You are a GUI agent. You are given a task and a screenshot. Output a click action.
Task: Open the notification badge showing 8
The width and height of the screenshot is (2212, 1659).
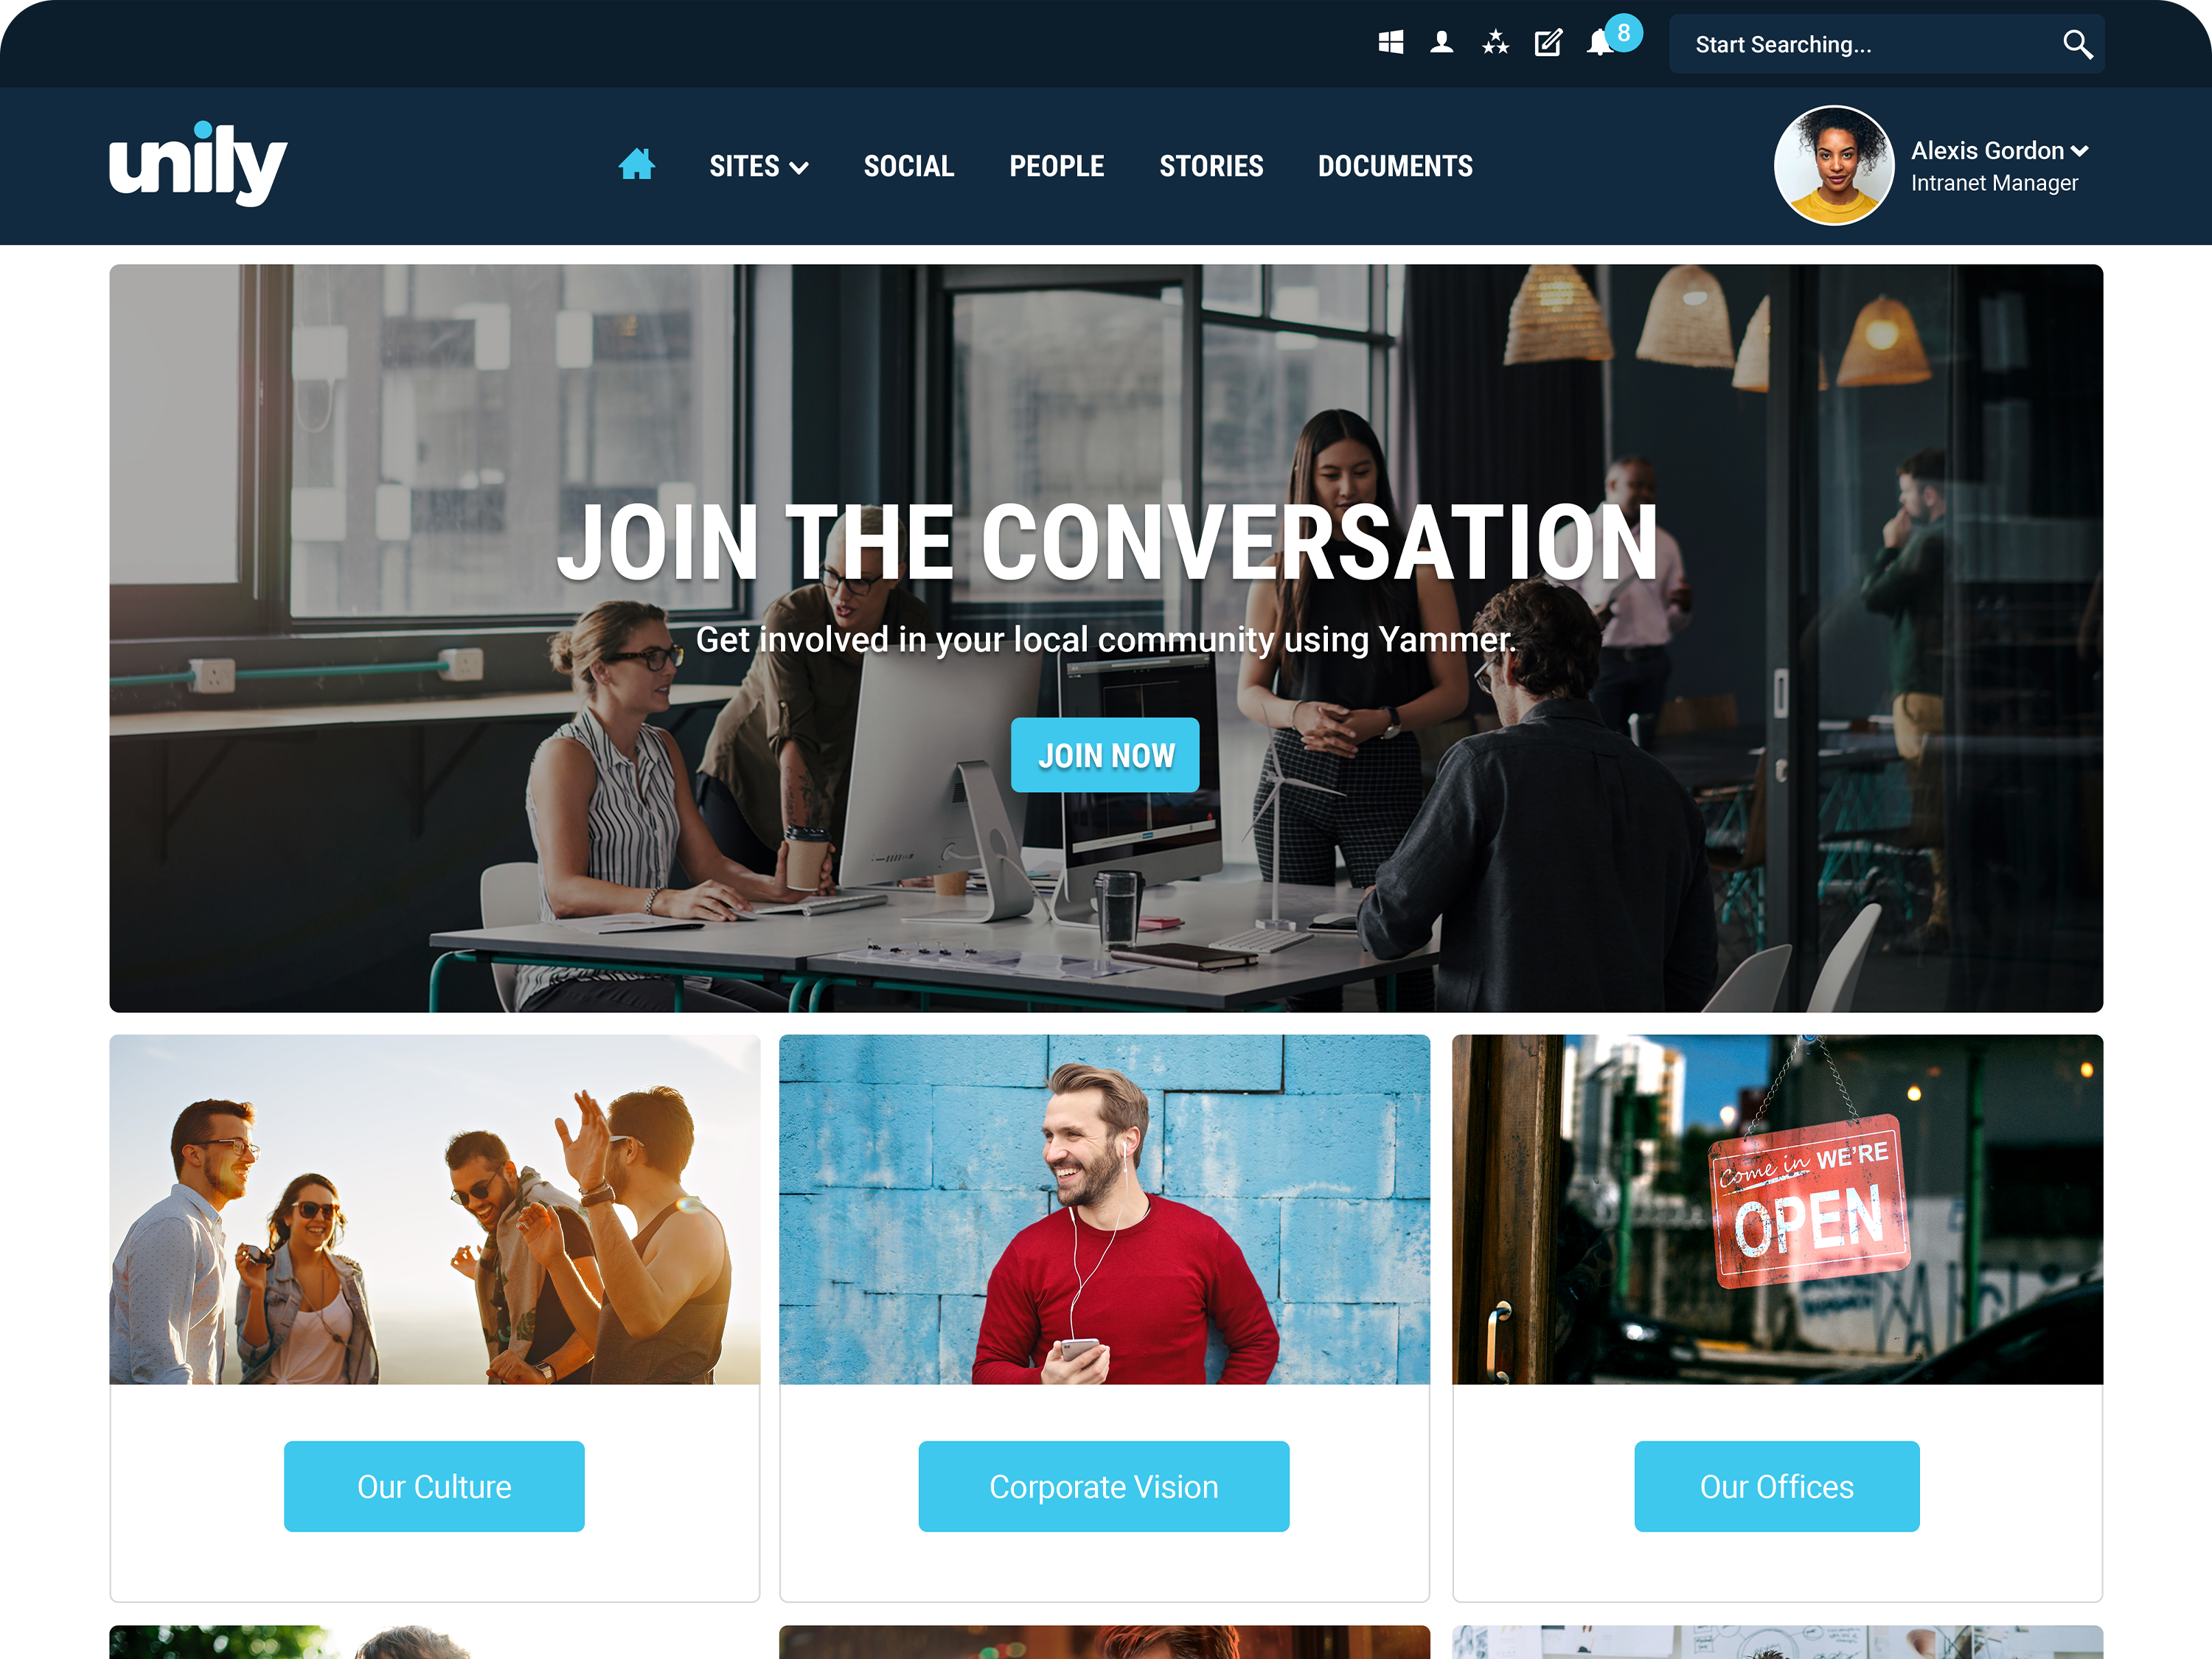pyautogui.click(x=1620, y=33)
